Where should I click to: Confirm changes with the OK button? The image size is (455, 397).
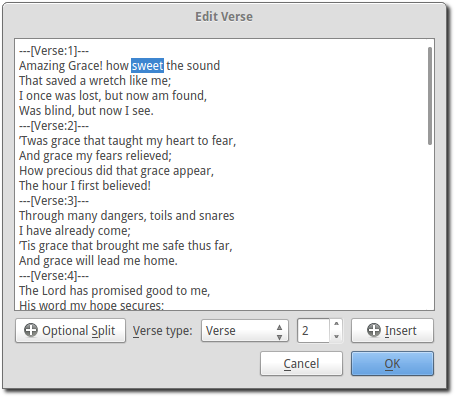tap(392, 363)
